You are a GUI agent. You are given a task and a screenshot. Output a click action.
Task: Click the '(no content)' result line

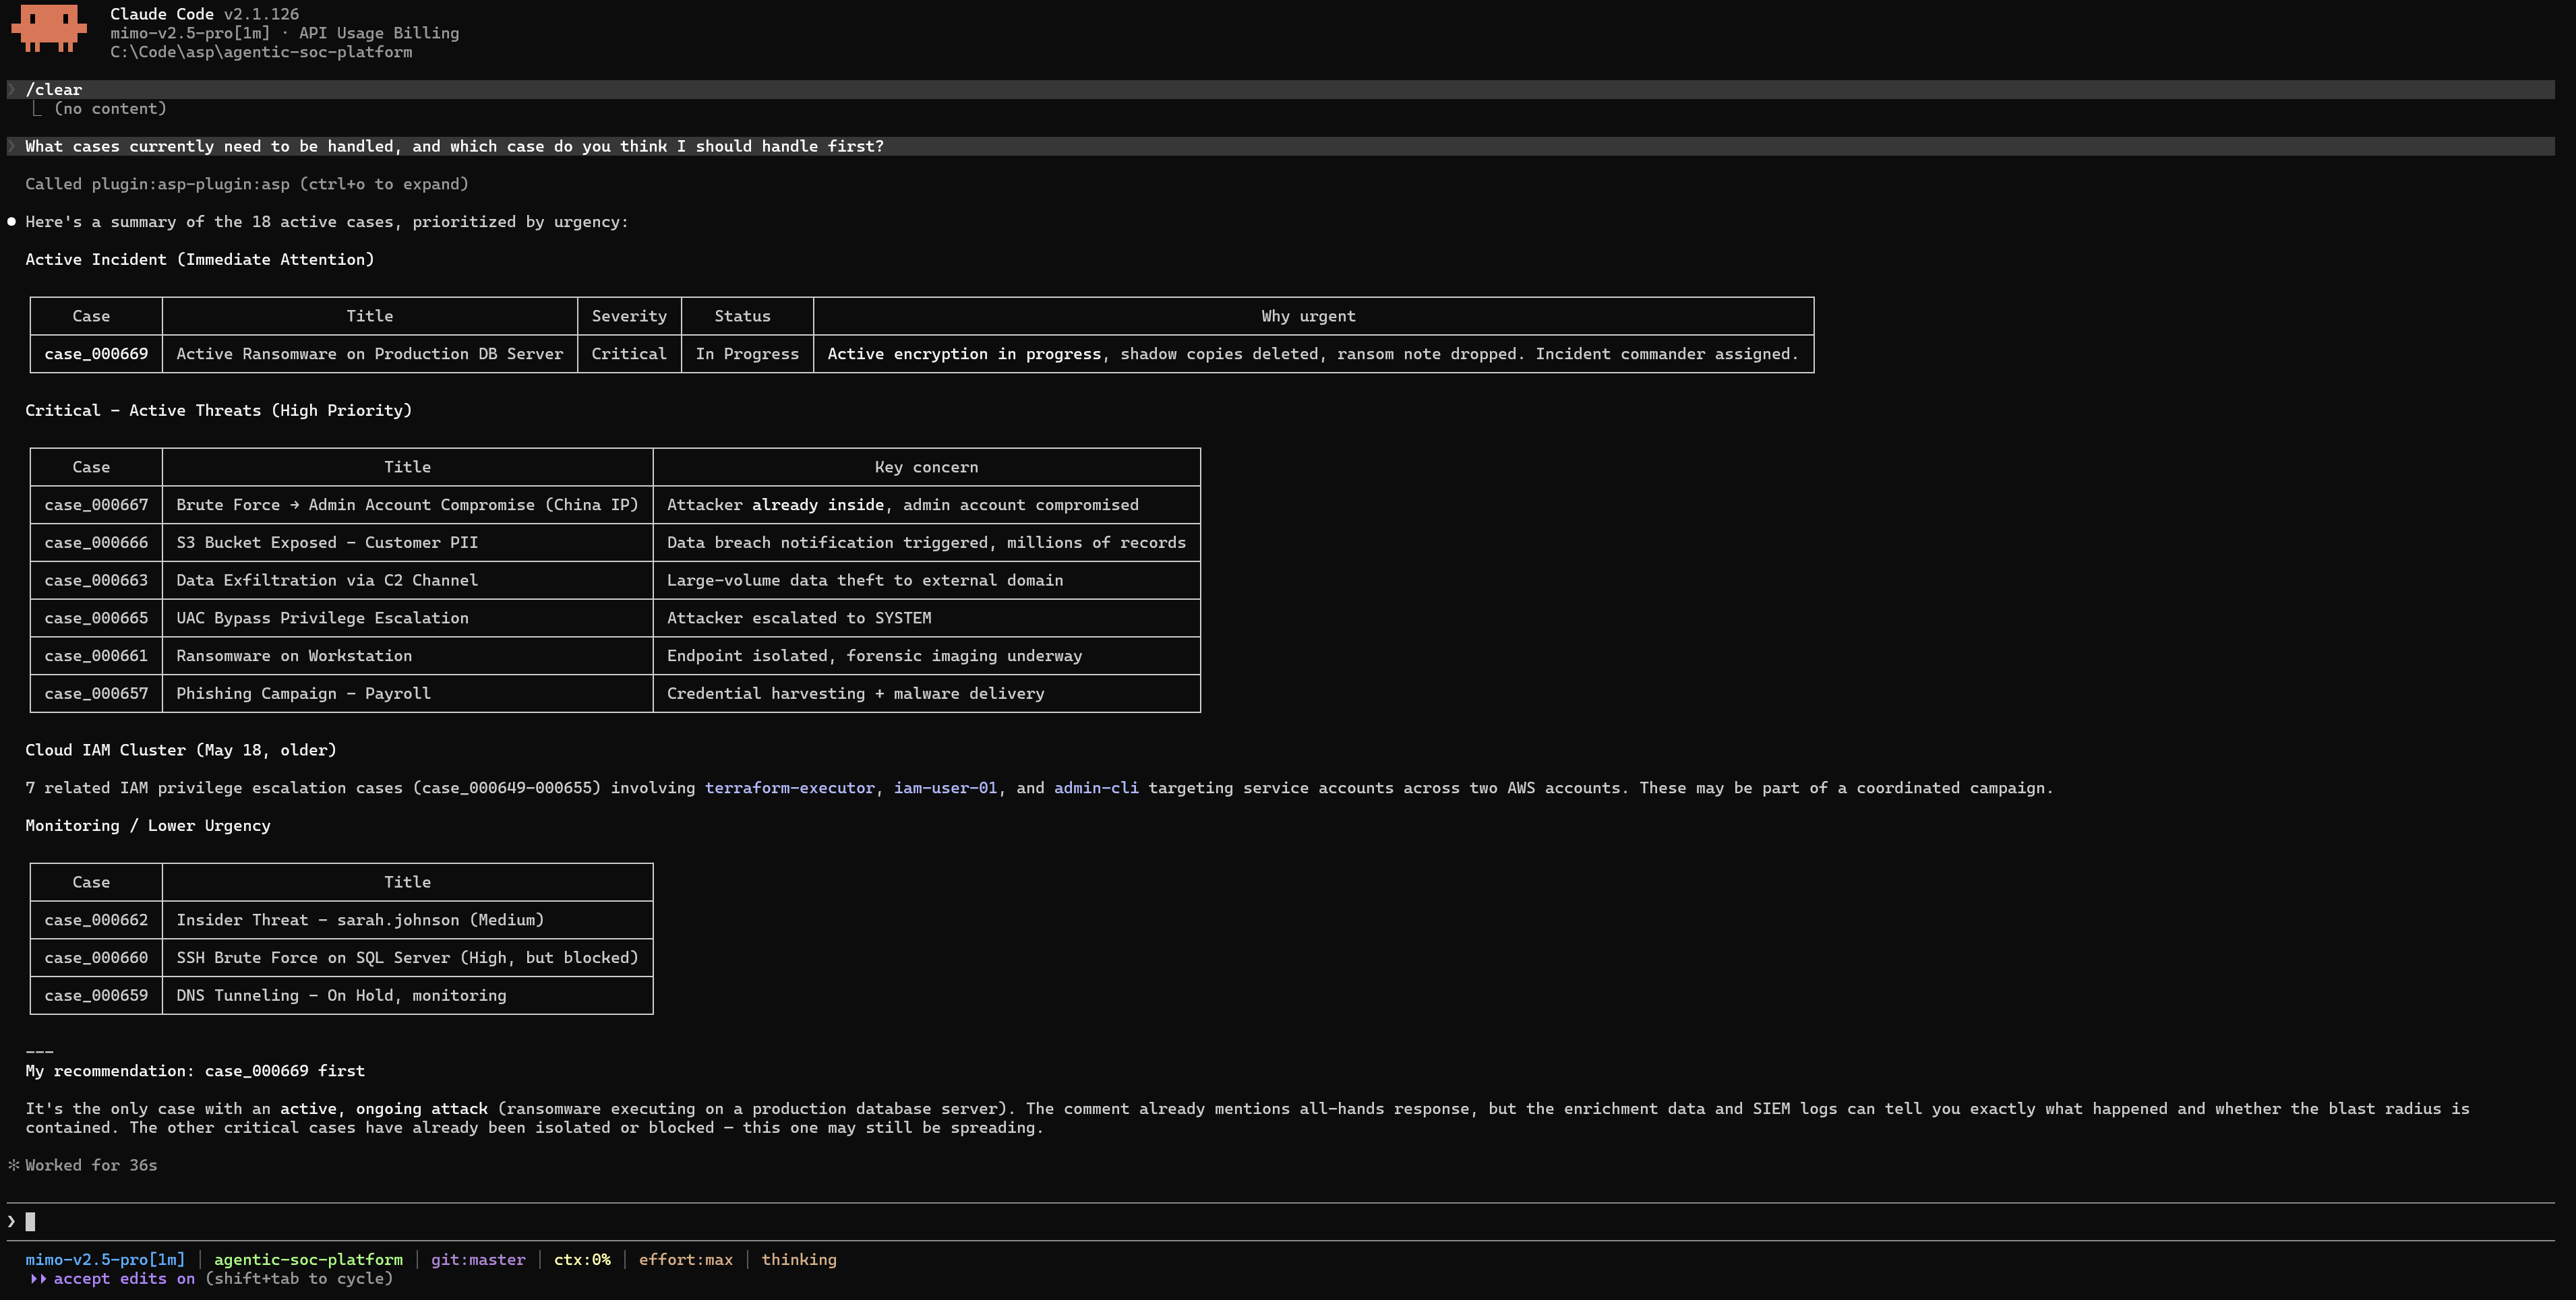(110, 109)
